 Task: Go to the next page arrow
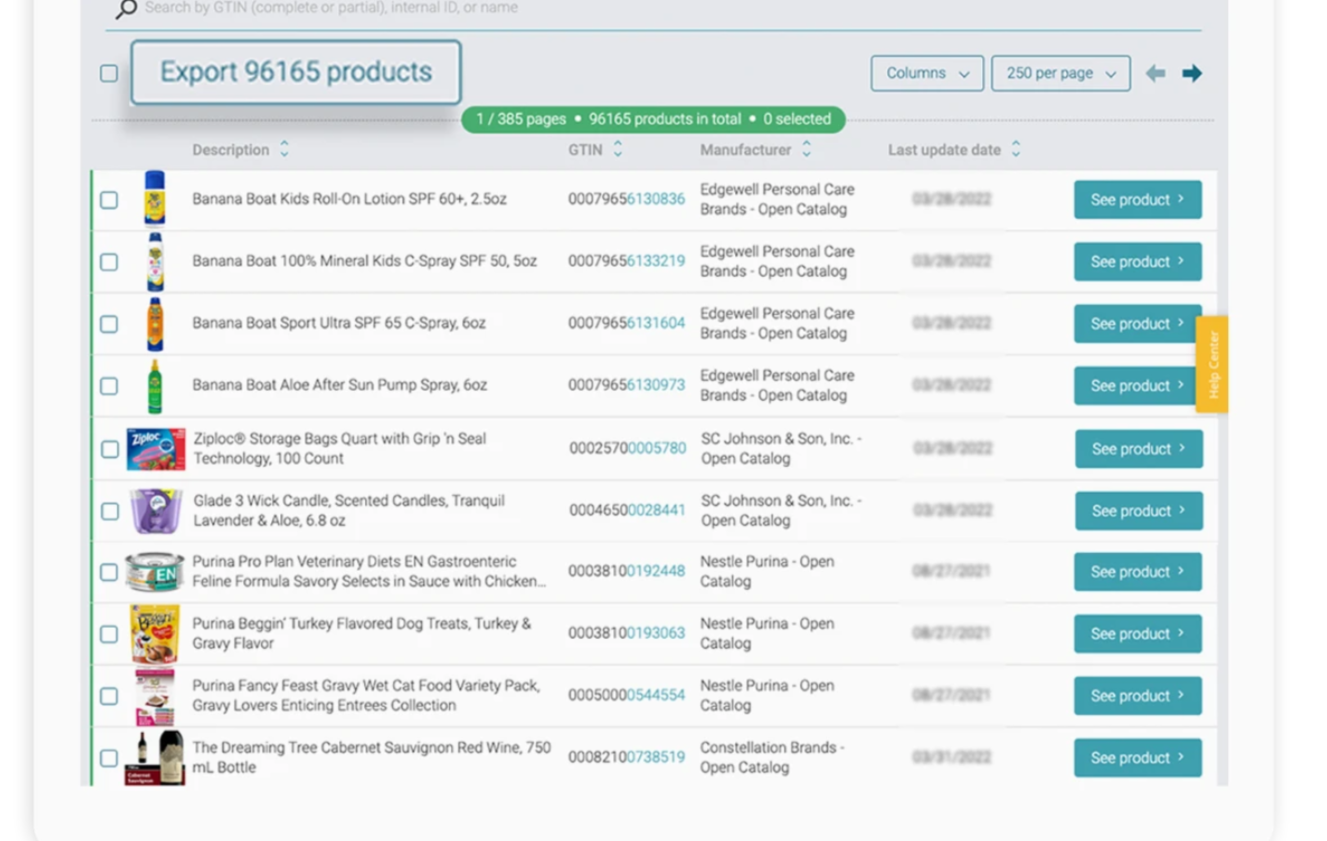pyautogui.click(x=1192, y=73)
